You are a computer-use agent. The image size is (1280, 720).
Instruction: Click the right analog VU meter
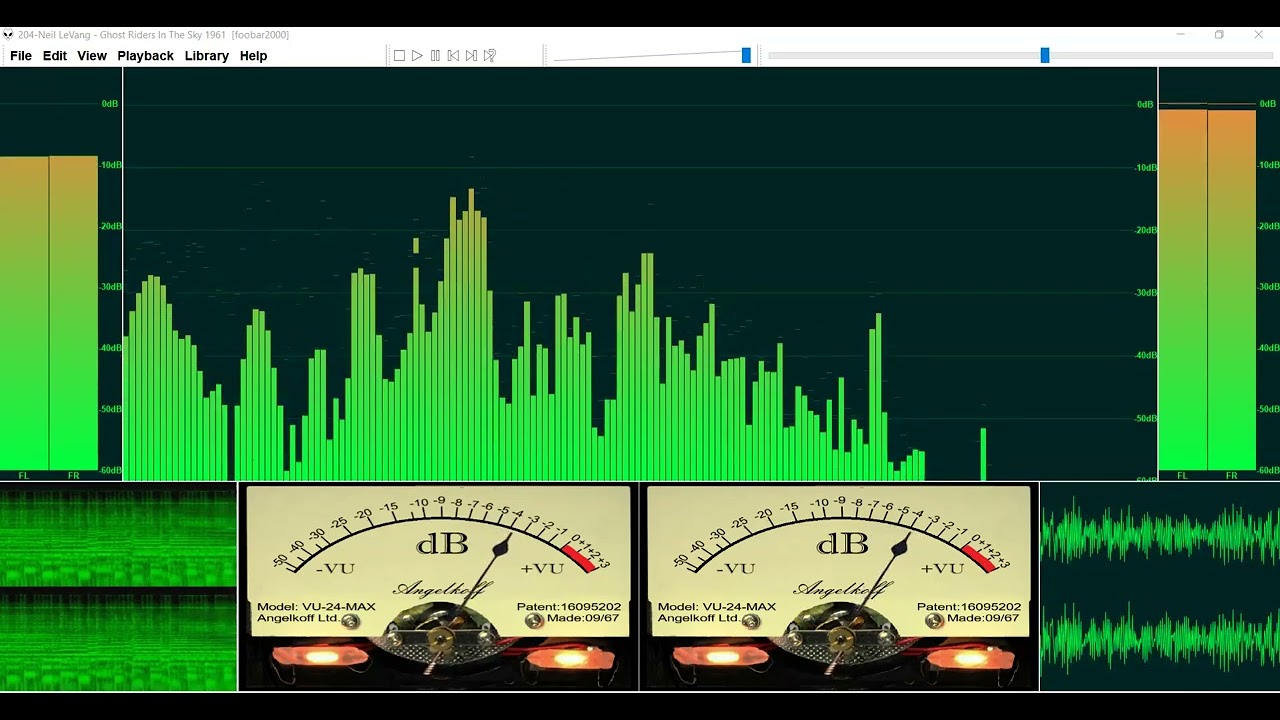(x=838, y=587)
